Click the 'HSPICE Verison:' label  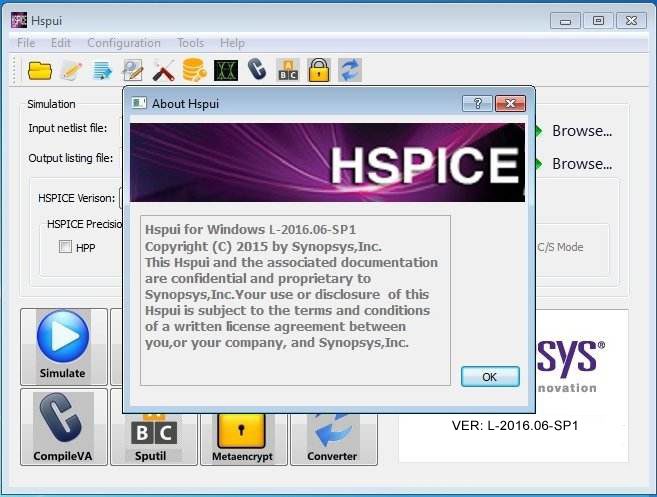point(76,198)
